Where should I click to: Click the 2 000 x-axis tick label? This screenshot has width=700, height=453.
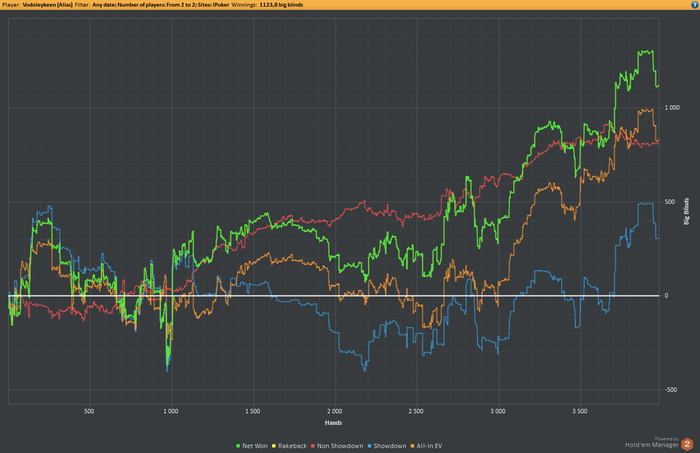tap(334, 411)
